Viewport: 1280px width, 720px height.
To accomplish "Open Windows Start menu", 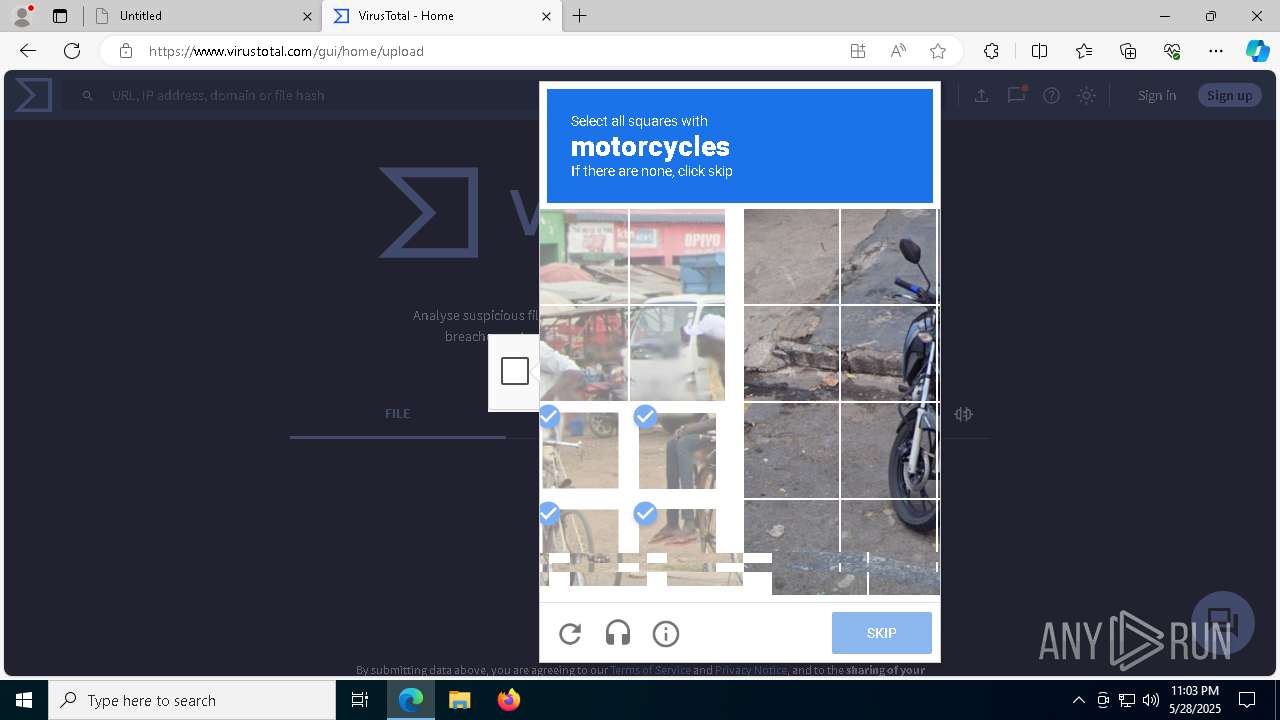I will pos(24,700).
